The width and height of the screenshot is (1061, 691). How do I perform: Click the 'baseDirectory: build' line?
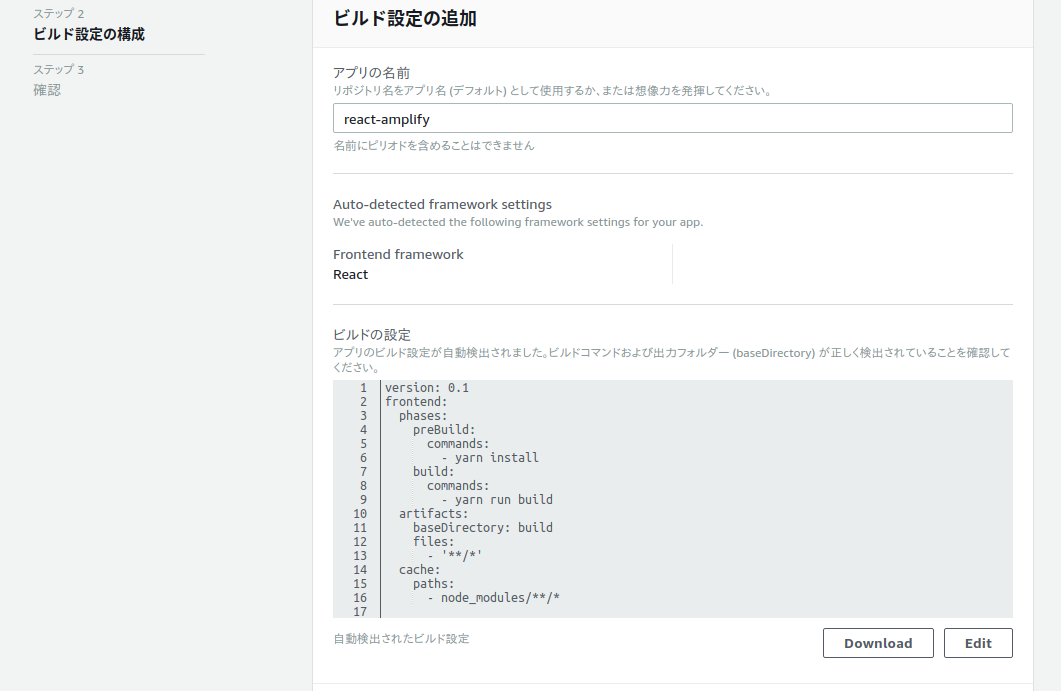[482, 527]
